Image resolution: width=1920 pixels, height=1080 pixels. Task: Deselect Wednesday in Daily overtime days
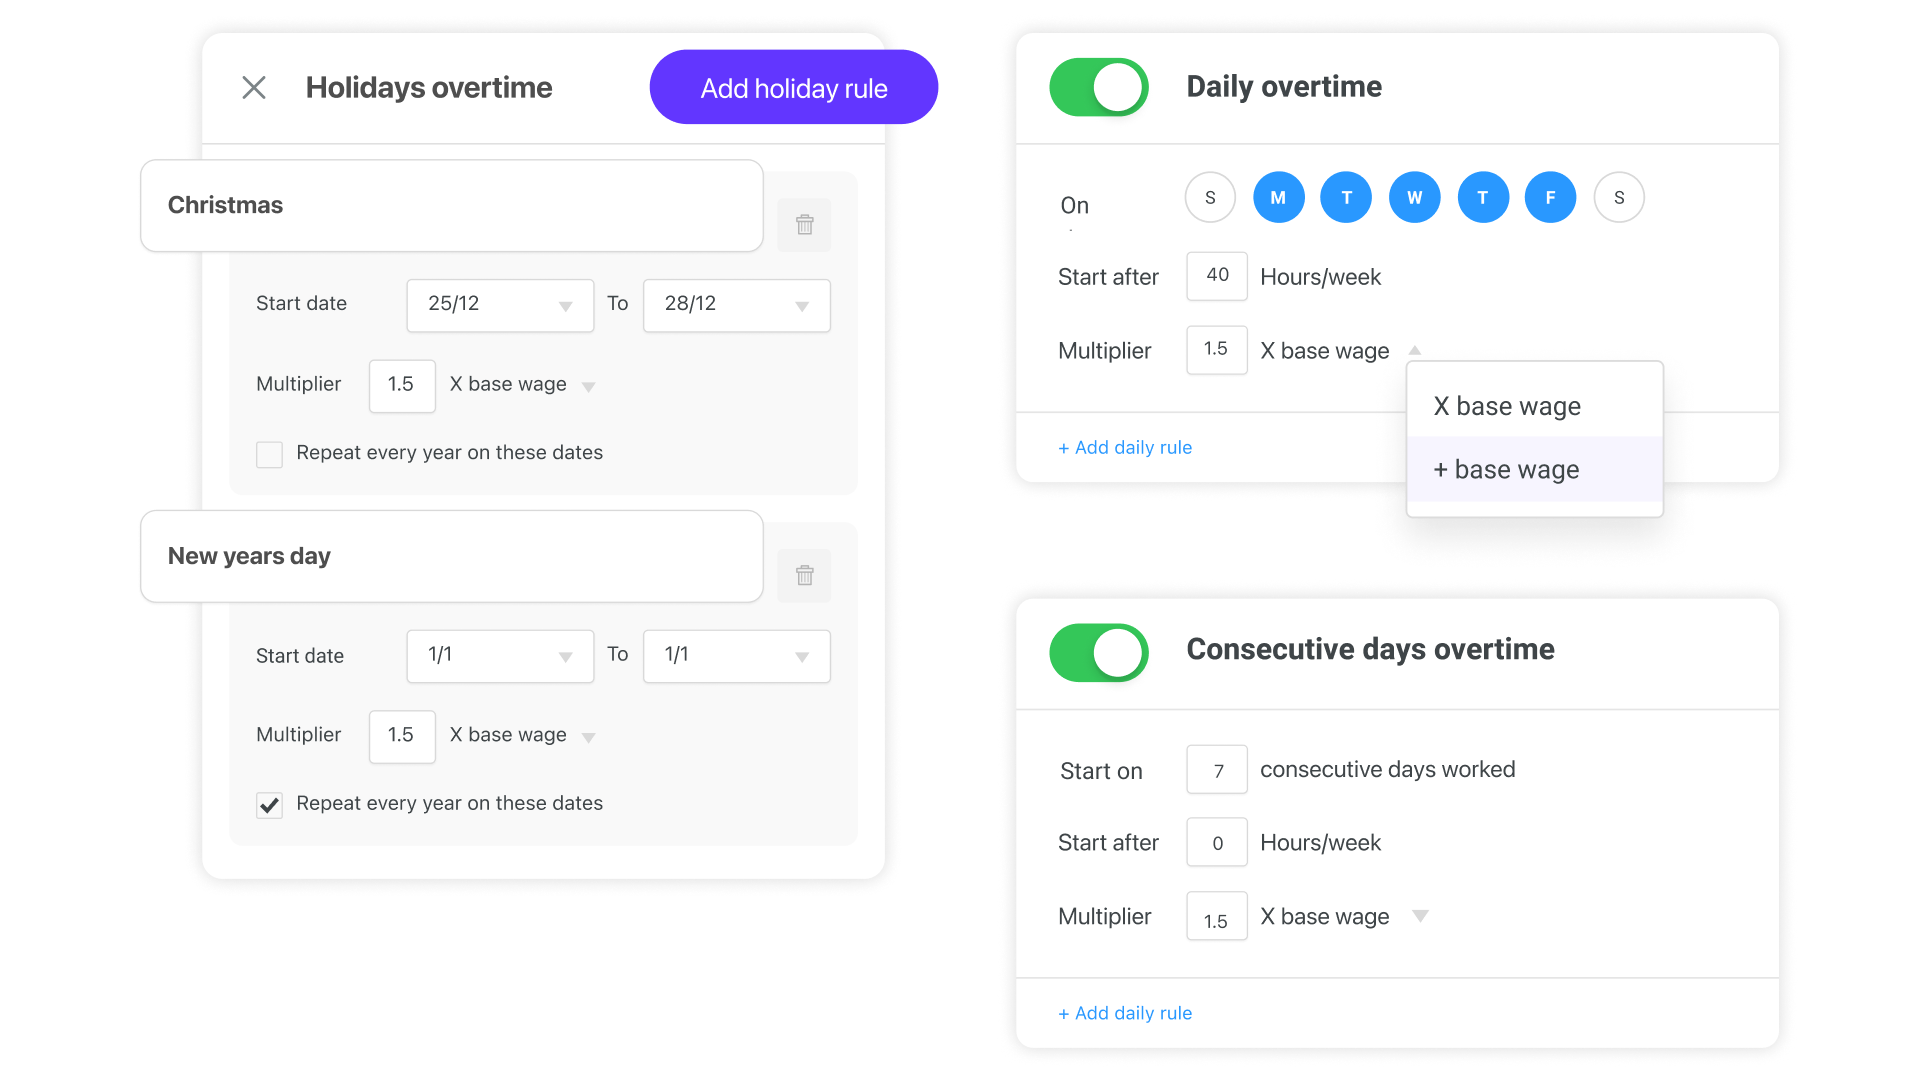click(1414, 197)
